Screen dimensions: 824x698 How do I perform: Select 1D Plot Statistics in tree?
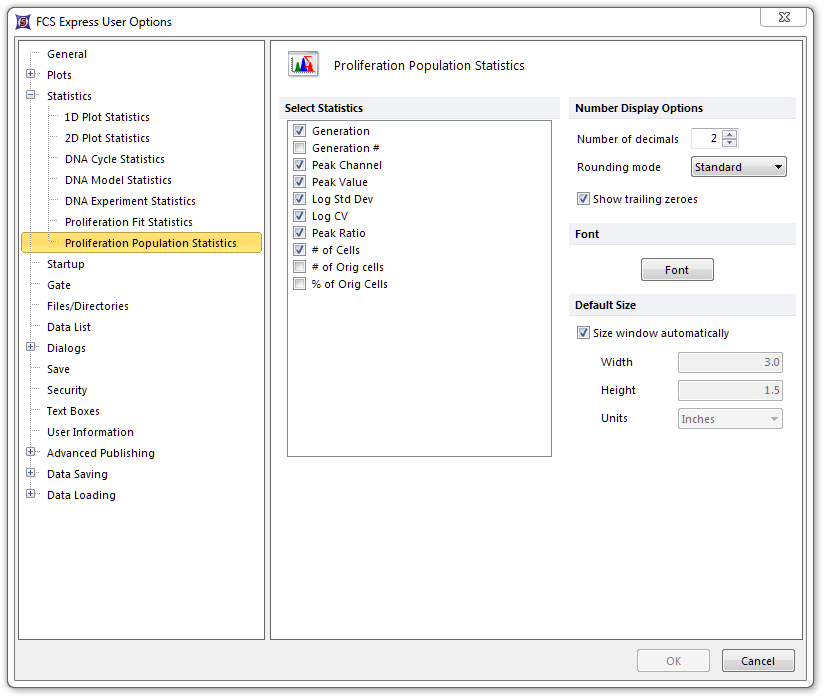pyautogui.click(x=107, y=117)
